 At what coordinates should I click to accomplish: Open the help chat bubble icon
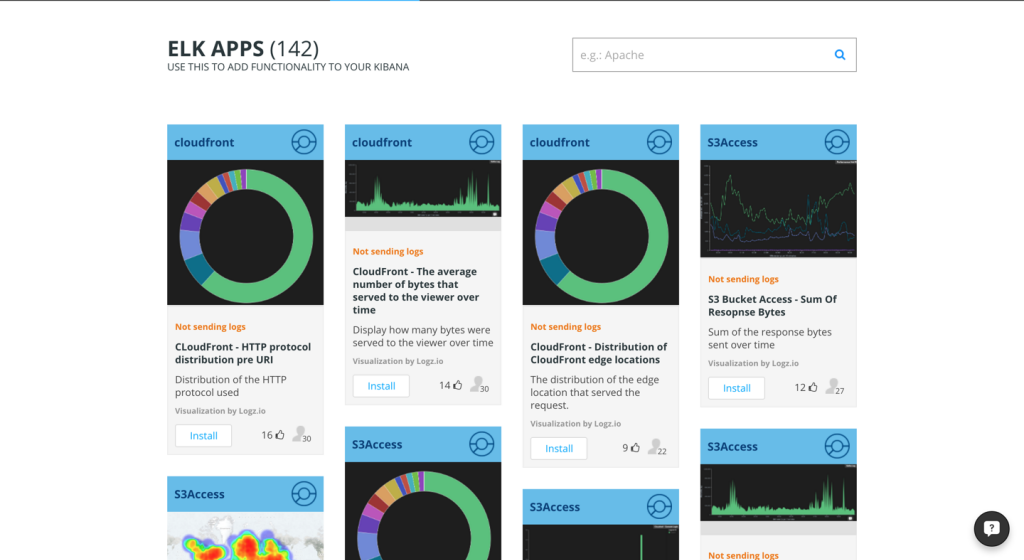pos(991,528)
